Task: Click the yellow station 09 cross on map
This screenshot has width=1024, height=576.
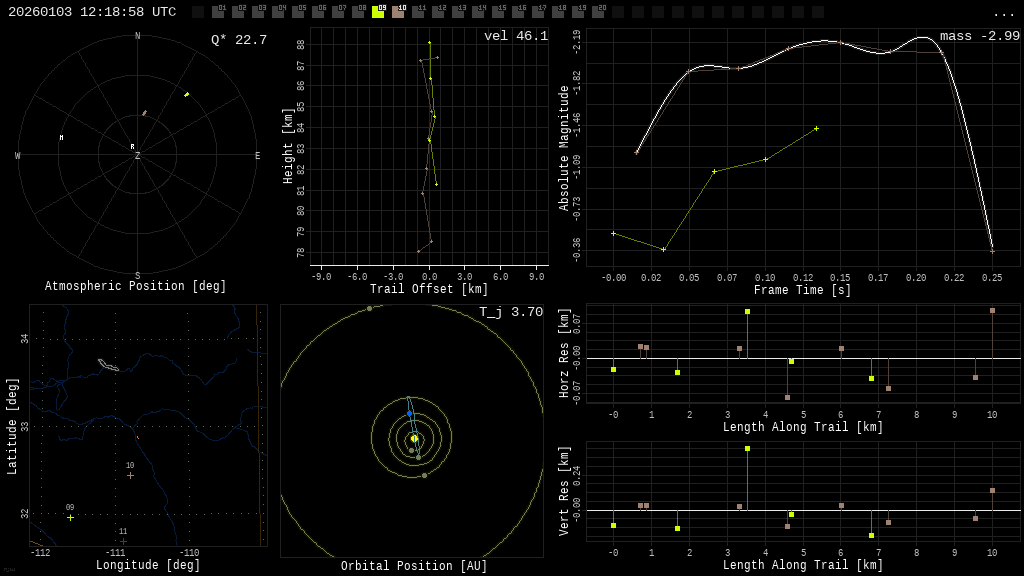Action: (x=70, y=517)
